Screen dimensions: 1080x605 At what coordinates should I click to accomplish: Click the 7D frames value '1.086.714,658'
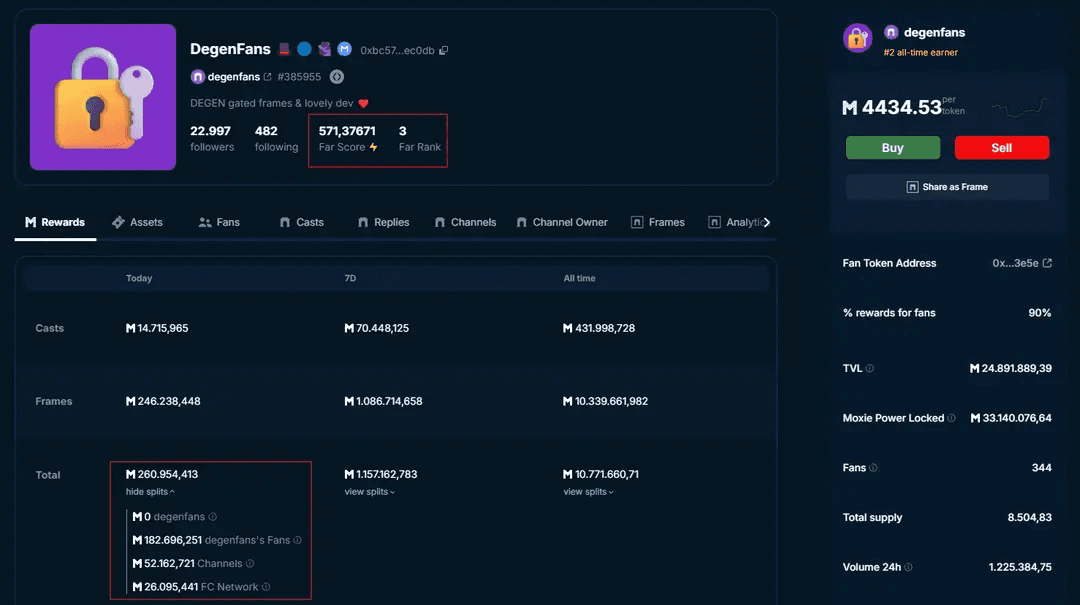tap(389, 401)
